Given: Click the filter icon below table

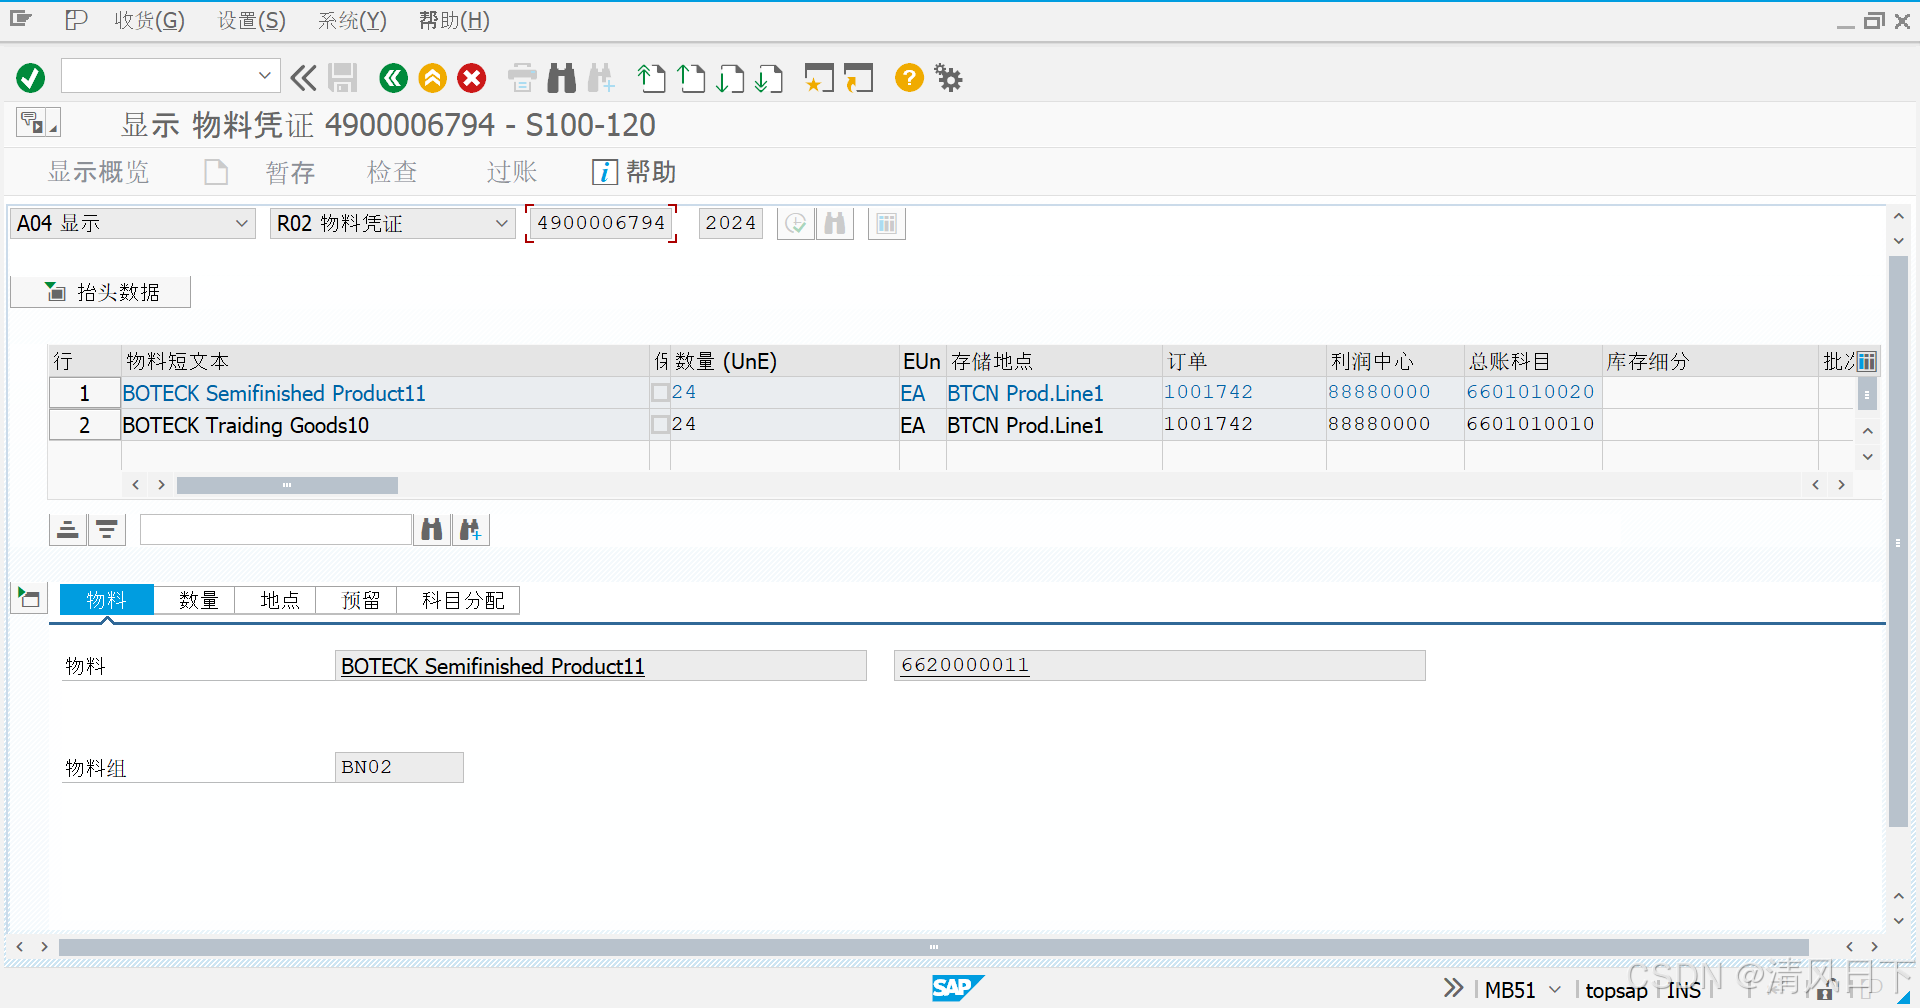Looking at the screenshot, I should coord(107,529).
